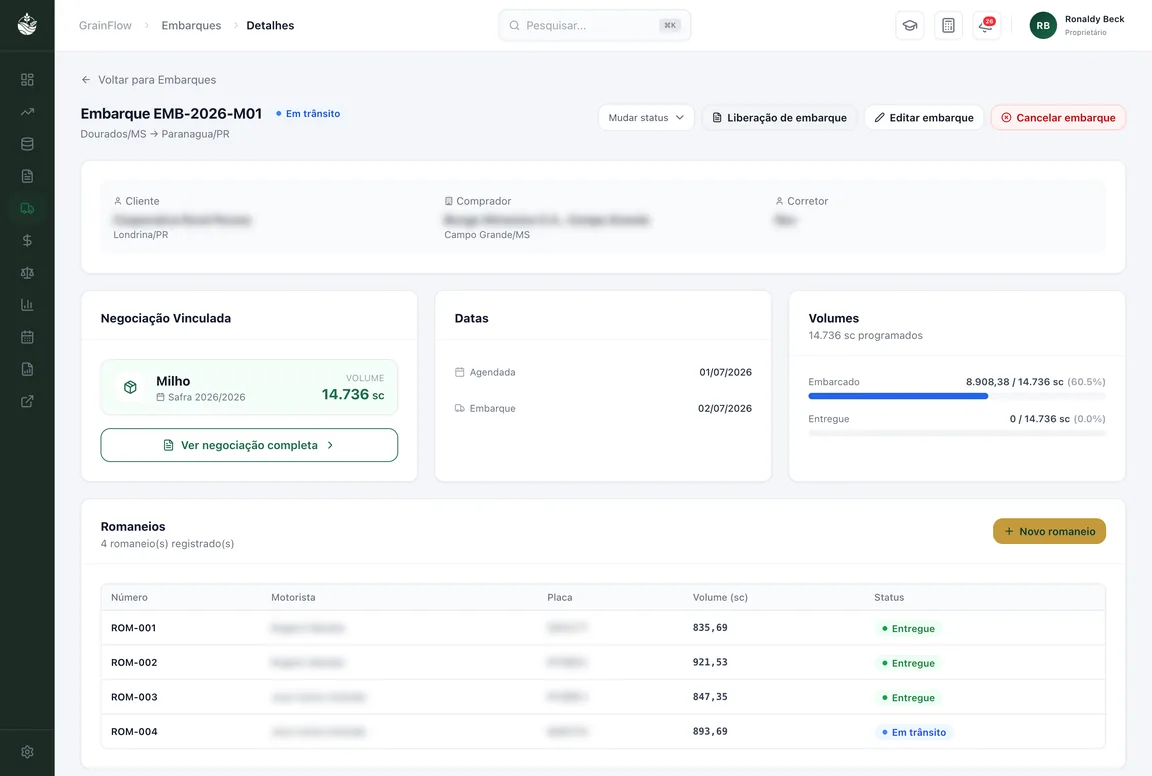Open the balance scale icon in sidebar
Viewport: 1152px width, 776px height.
[x=27, y=273]
